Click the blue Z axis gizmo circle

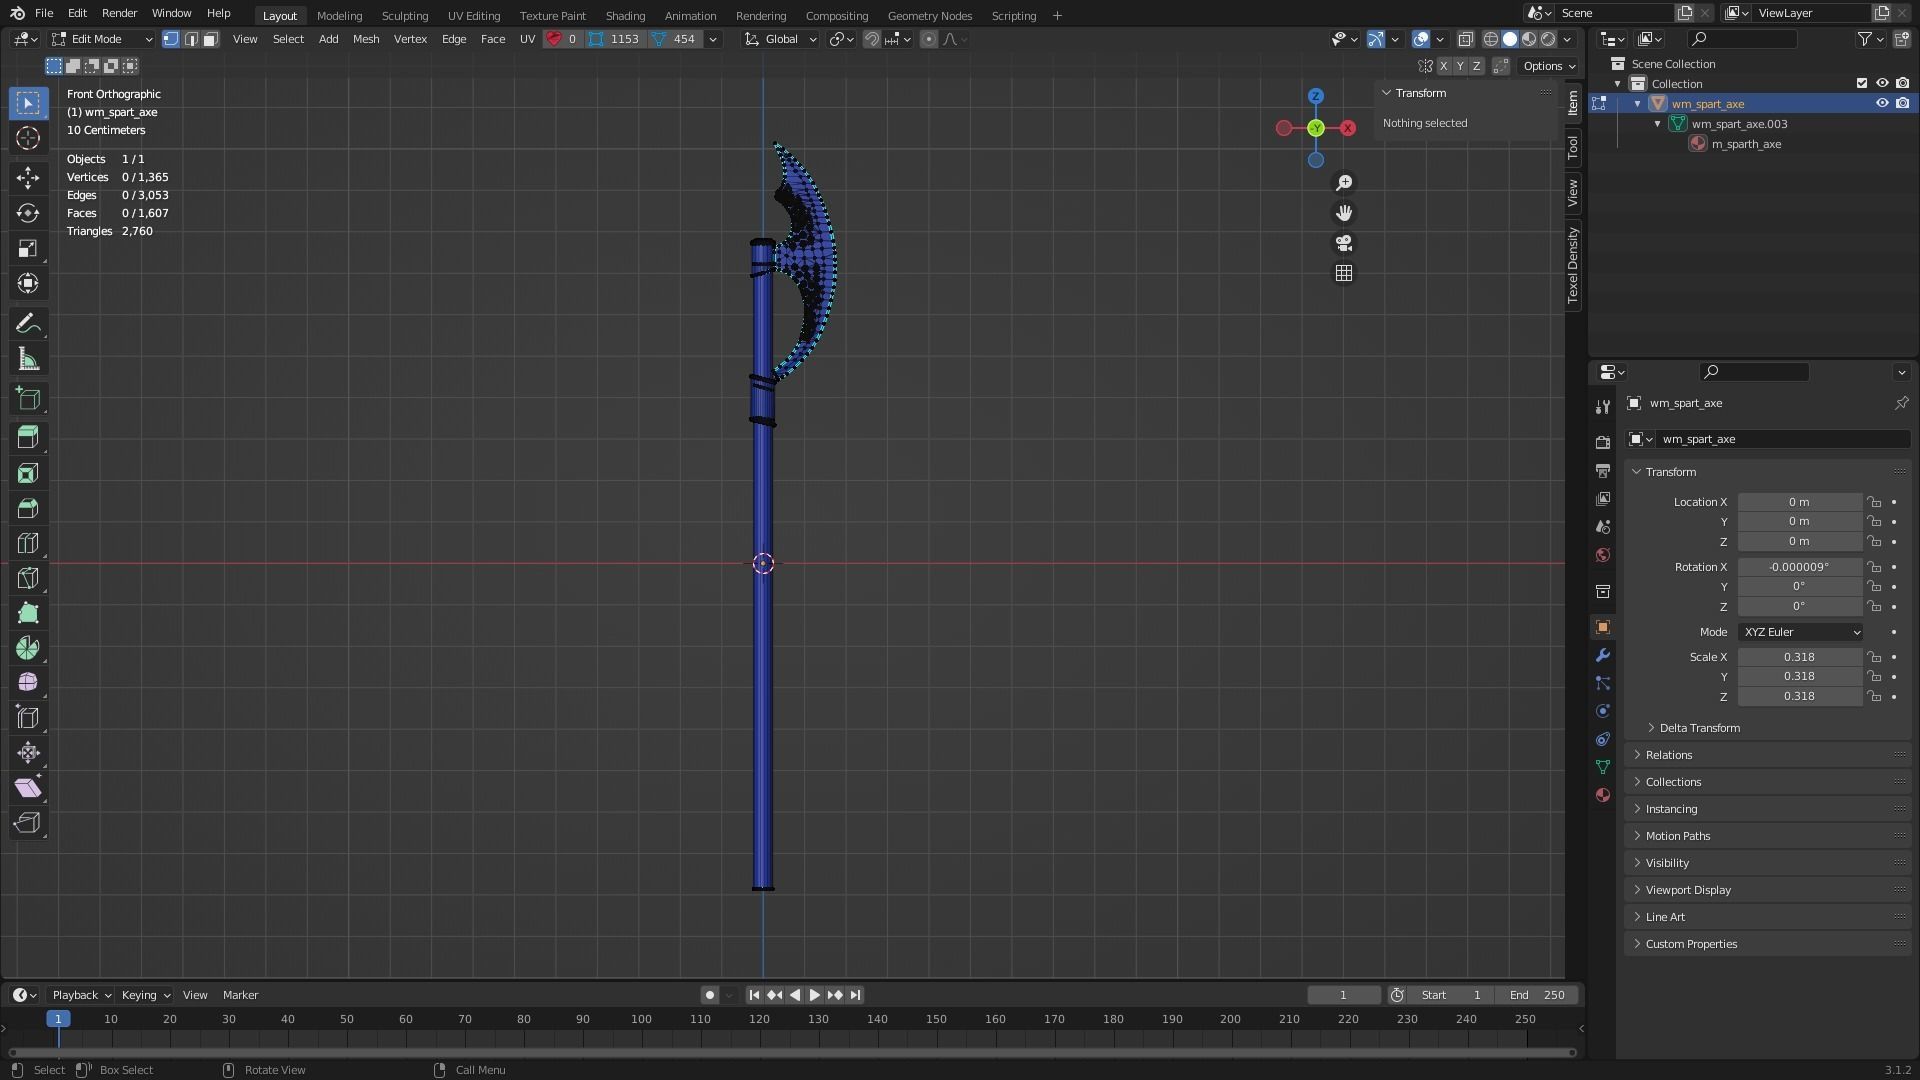pos(1316,96)
